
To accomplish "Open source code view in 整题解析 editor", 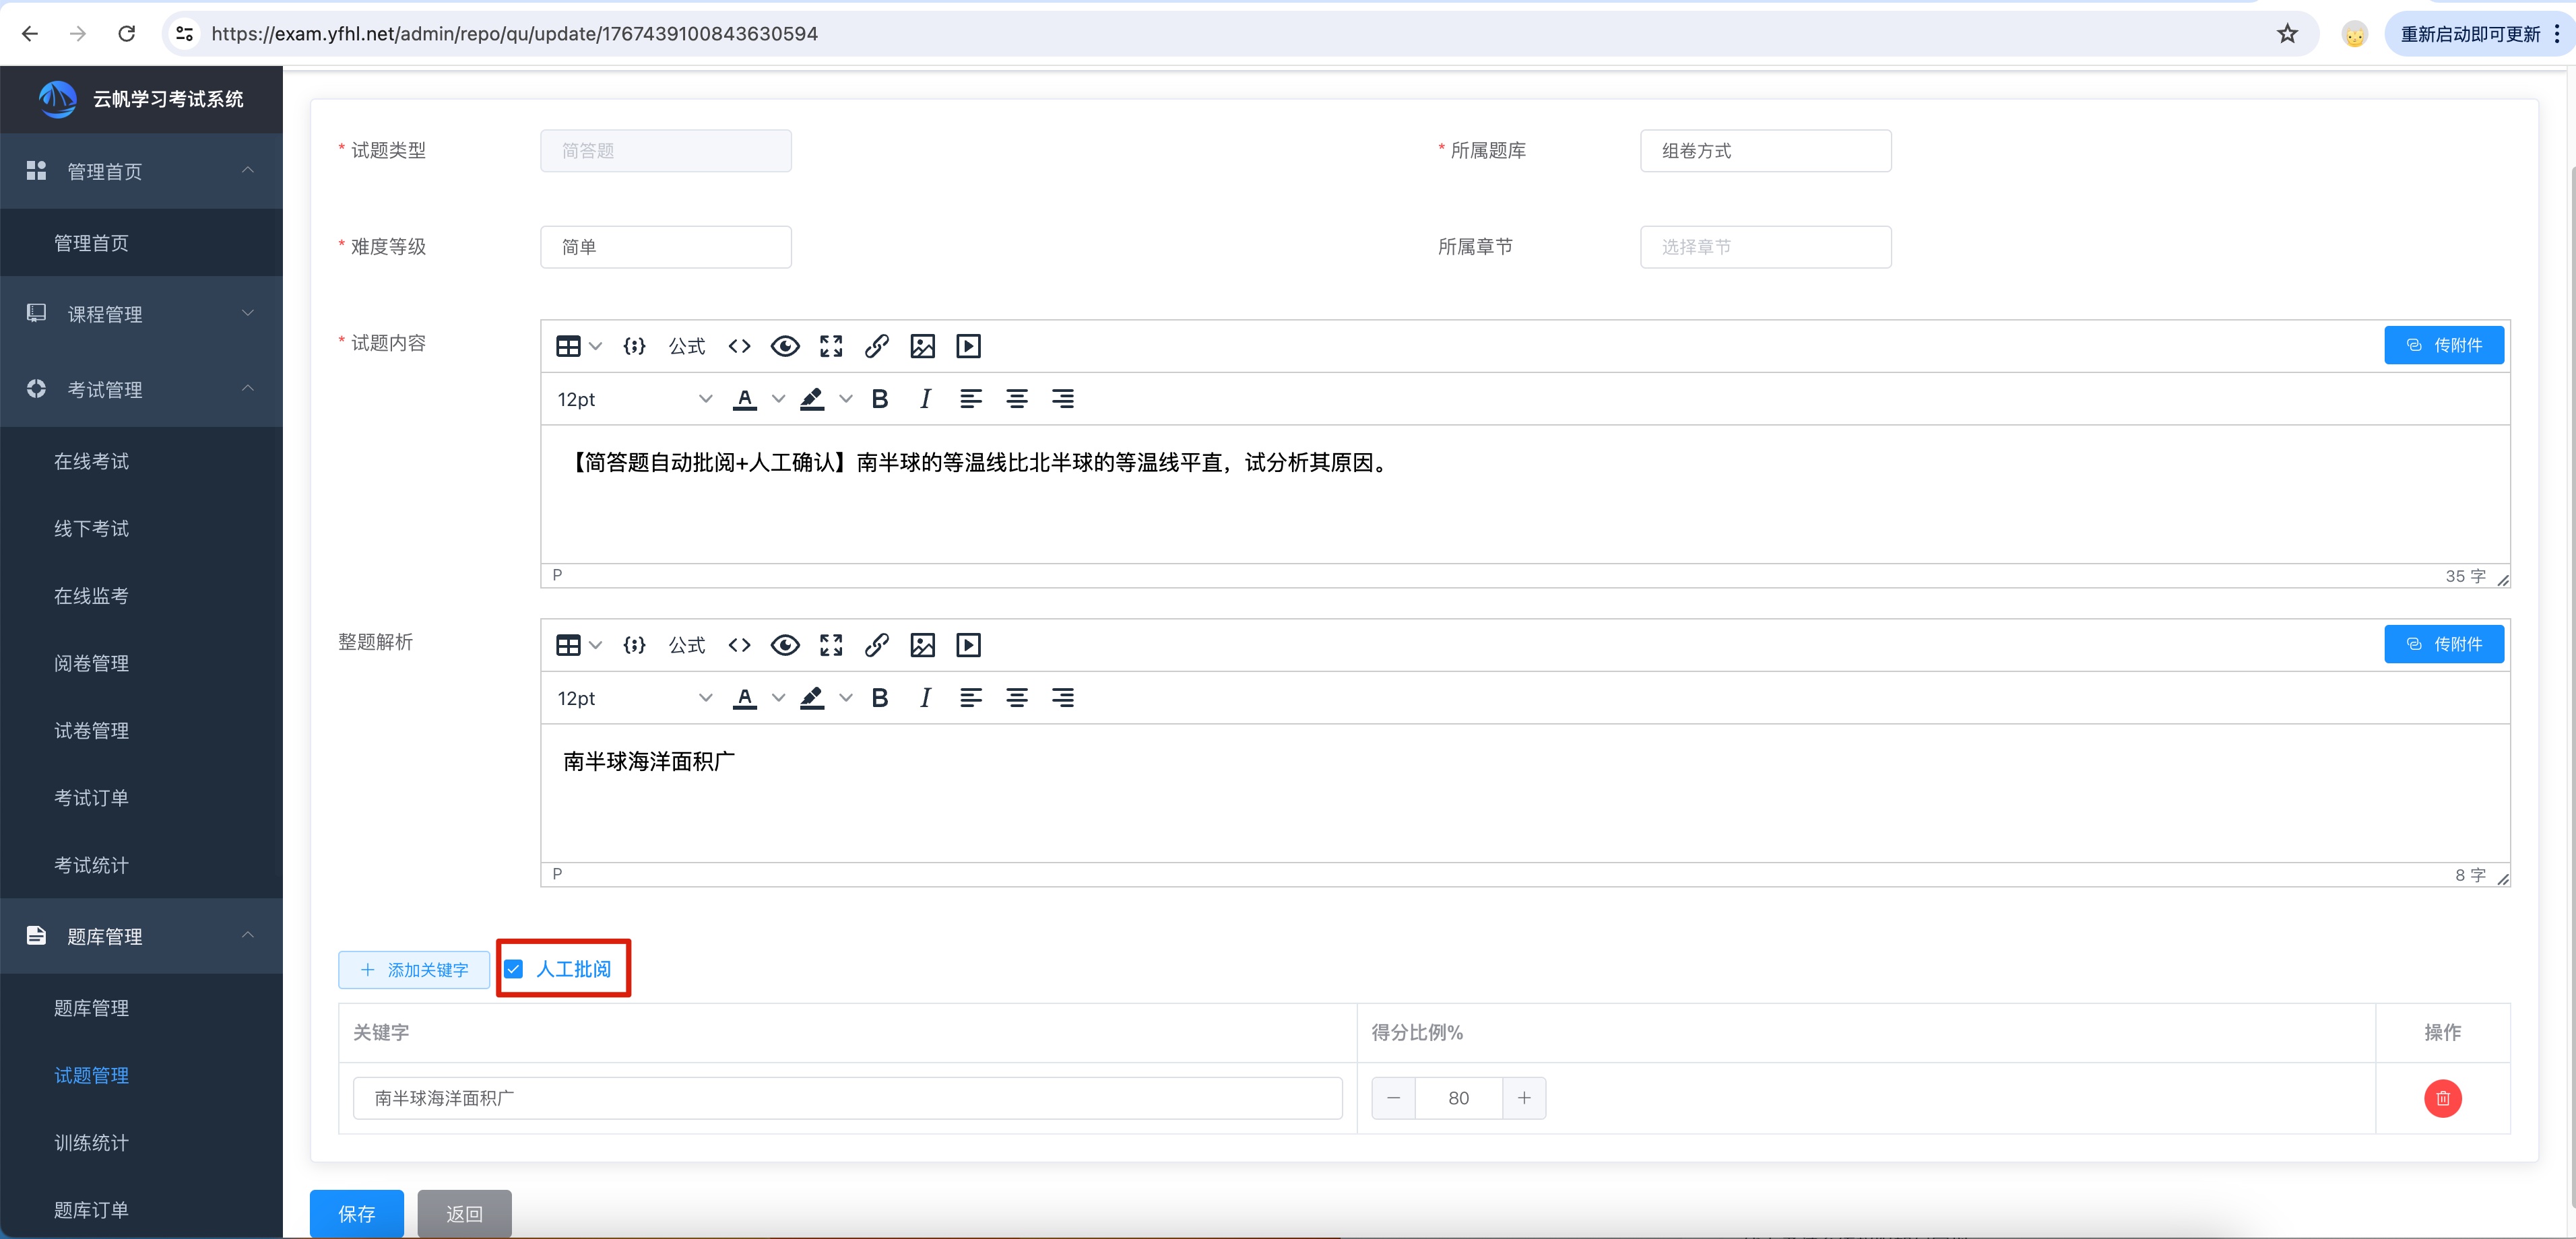I will tap(739, 645).
